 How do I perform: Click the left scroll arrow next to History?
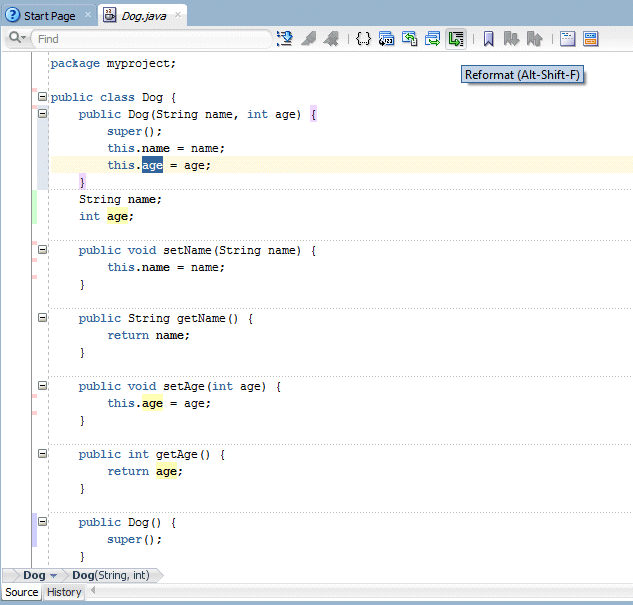click(93, 590)
